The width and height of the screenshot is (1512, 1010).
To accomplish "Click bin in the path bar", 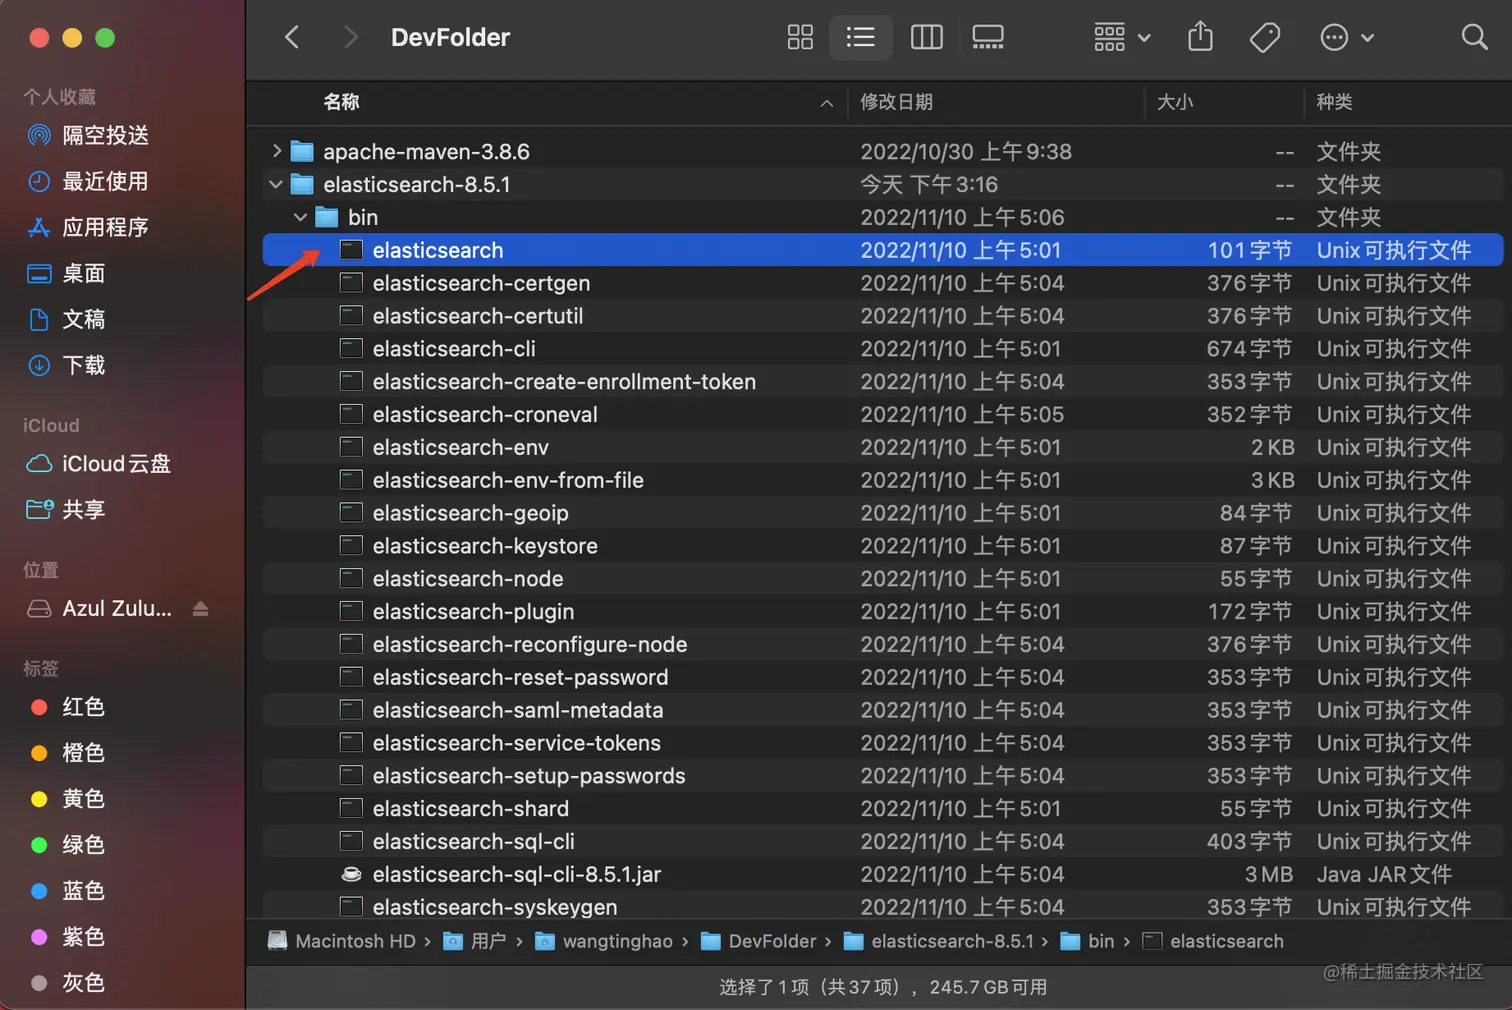I will click(1087, 941).
